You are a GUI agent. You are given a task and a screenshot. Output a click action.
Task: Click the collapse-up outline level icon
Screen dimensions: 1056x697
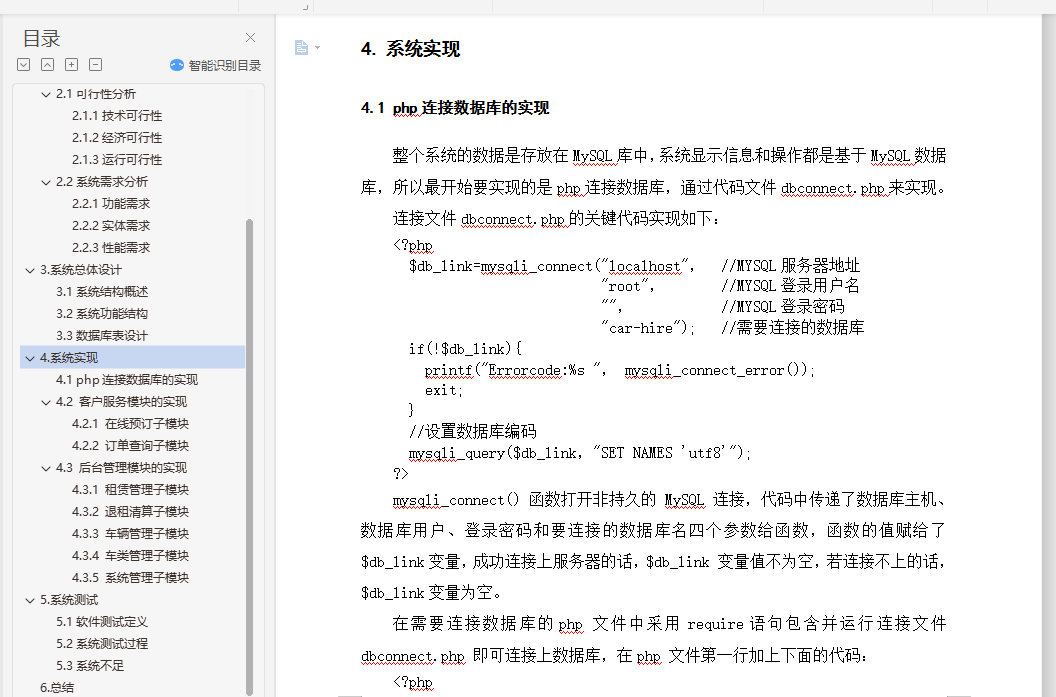47,65
